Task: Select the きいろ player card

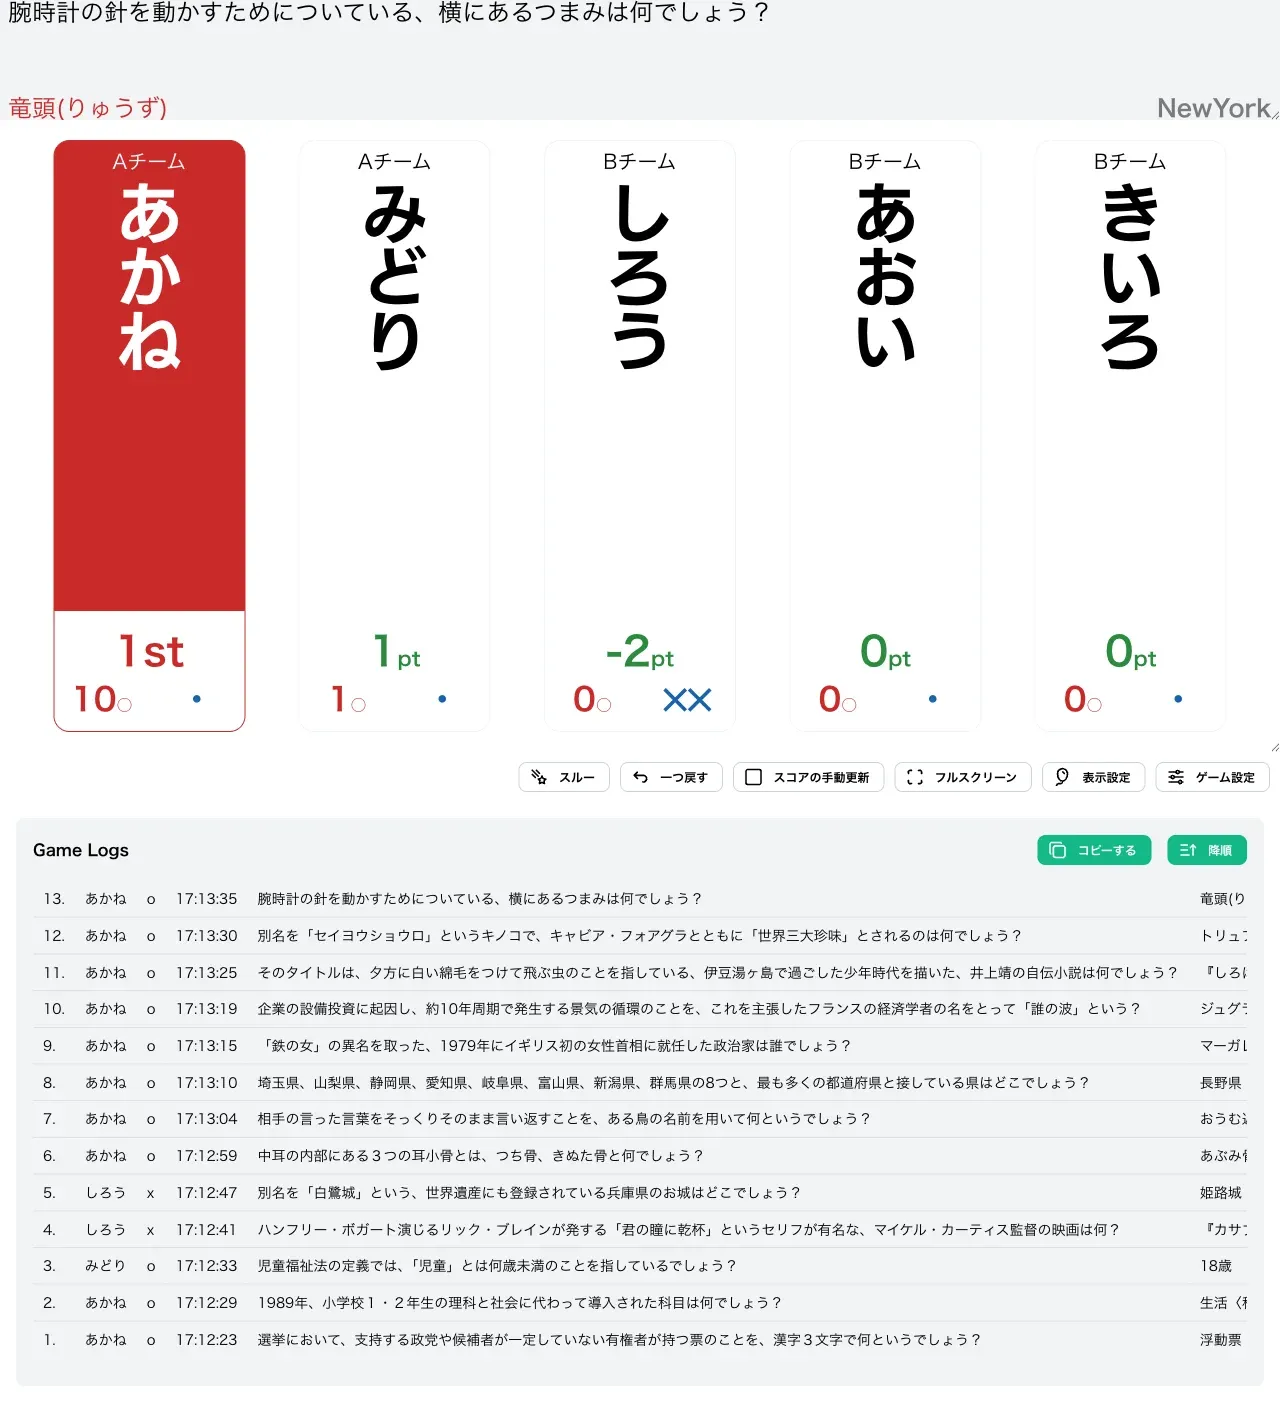Action: pos(1131,435)
